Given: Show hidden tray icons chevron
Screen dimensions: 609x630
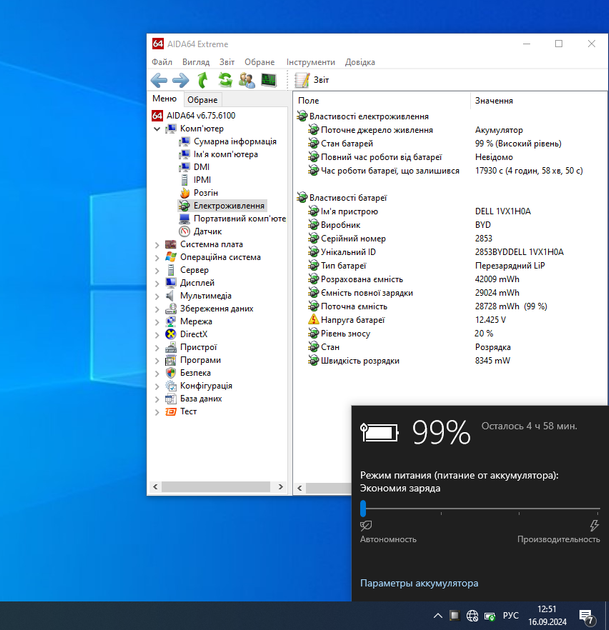Looking at the screenshot, I should (438, 616).
